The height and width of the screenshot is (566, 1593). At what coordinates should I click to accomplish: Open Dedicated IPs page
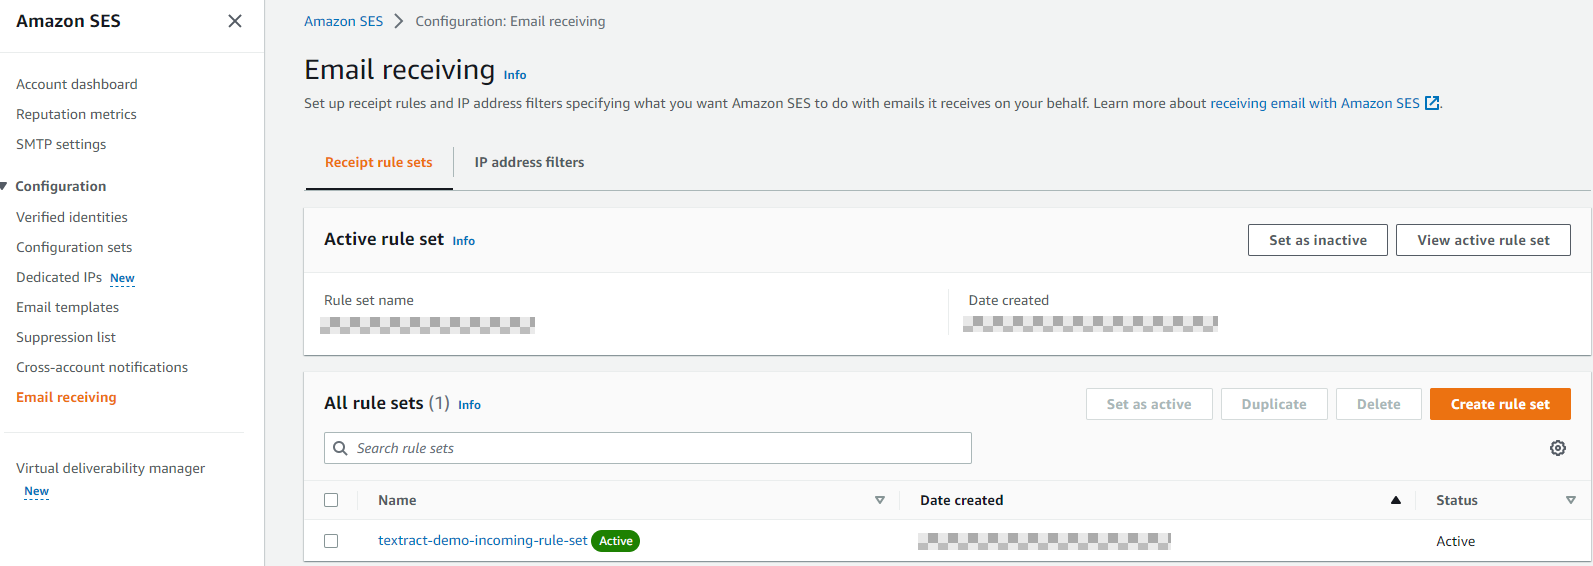tap(59, 277)
